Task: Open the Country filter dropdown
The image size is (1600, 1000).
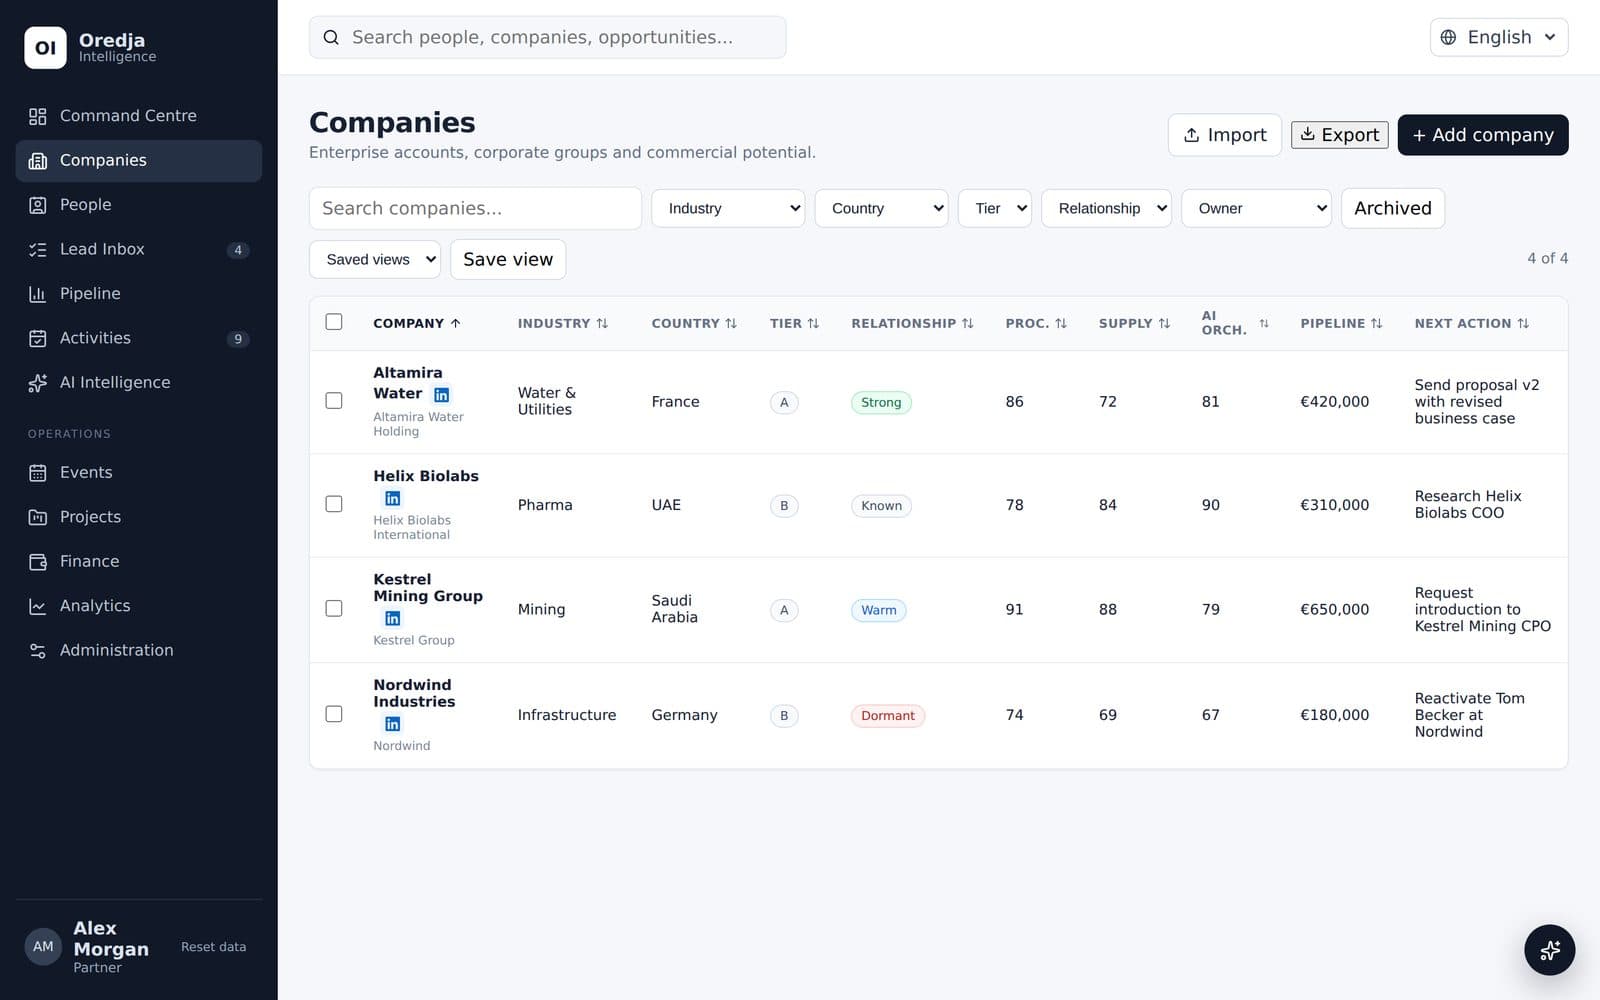Action: (x=881, y=208)
